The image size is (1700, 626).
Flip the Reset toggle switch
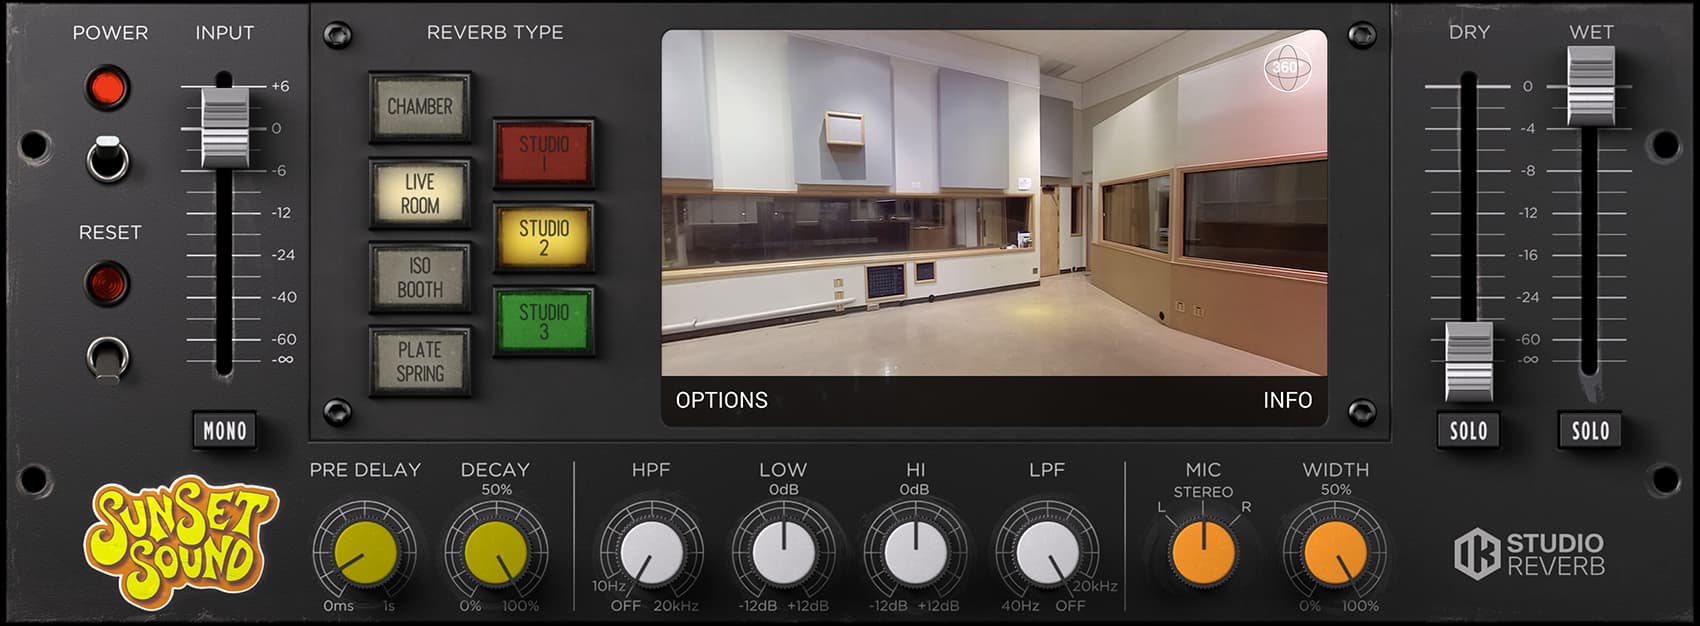click(x=107, y=358)
